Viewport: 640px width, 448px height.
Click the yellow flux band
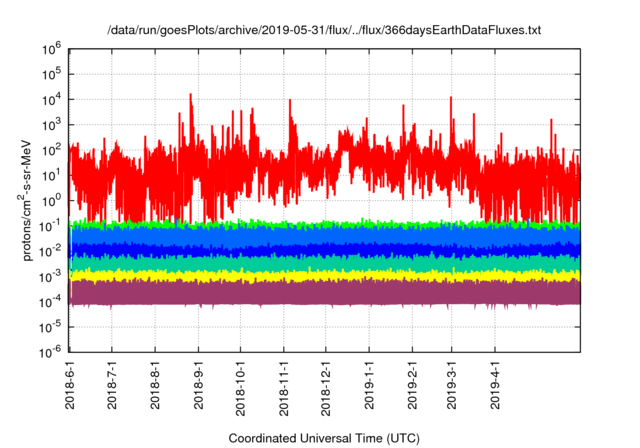324,276
